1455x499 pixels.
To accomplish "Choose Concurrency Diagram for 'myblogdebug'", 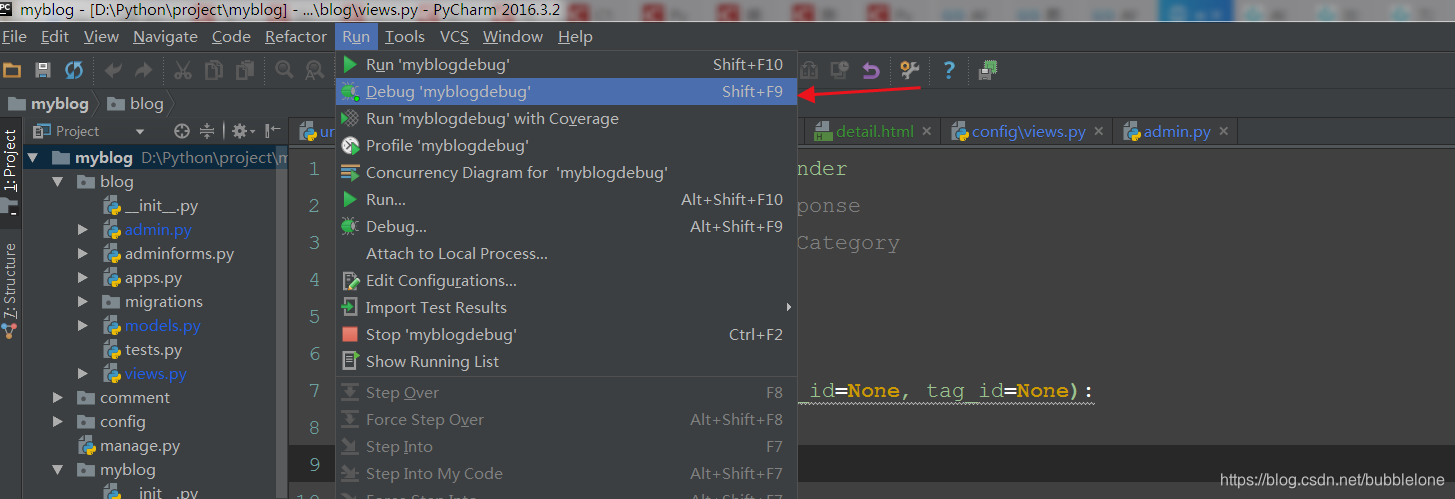I will click(x=566, y=172).
